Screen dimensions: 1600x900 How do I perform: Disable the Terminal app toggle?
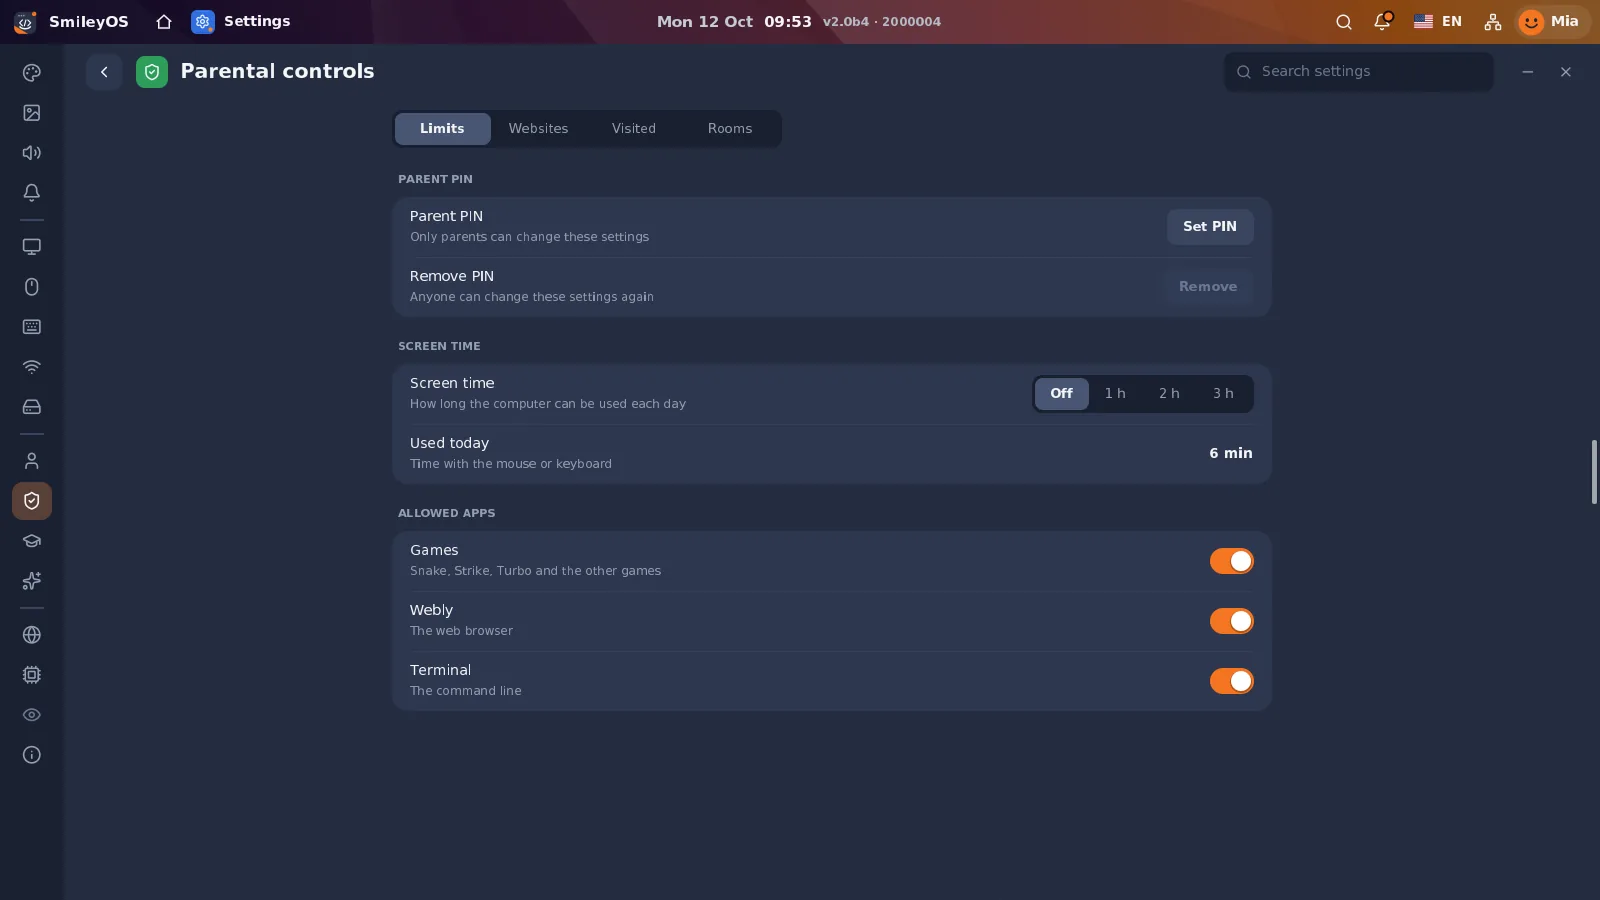click(x=1231, y=681)
